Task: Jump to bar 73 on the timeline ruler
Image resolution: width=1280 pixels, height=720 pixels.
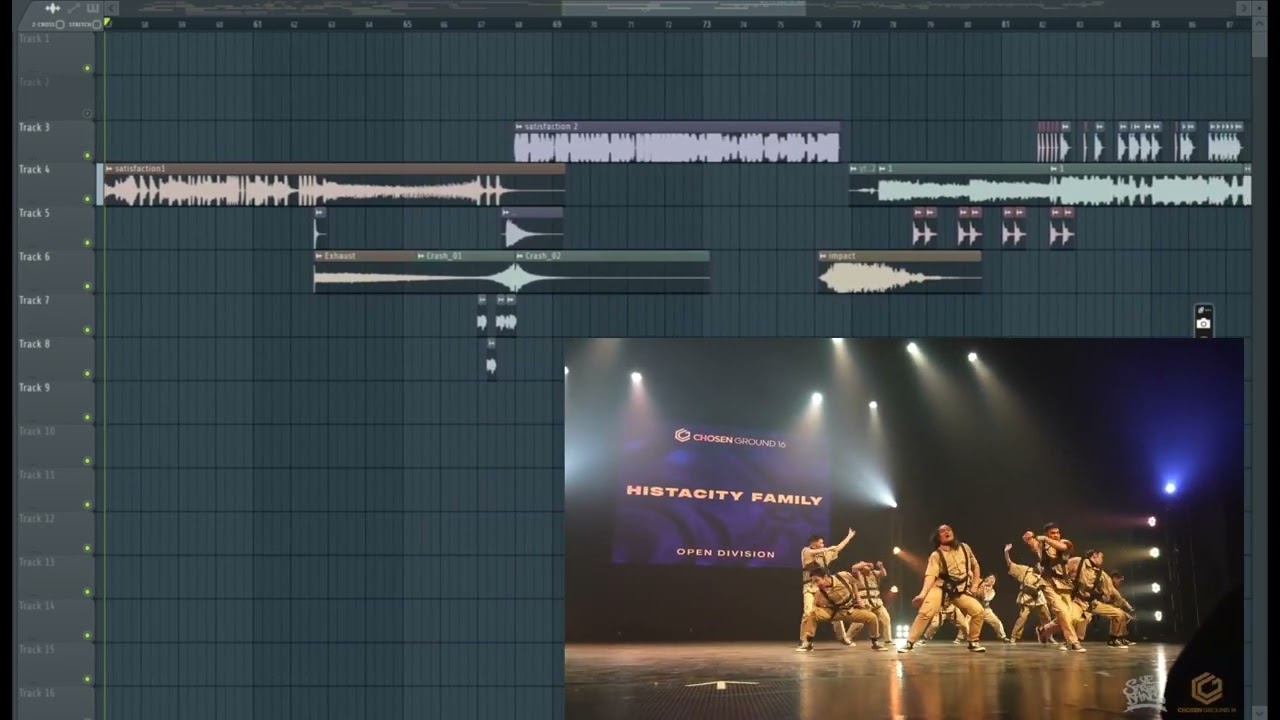Action: pyautogui.click(x=706, y=24)
